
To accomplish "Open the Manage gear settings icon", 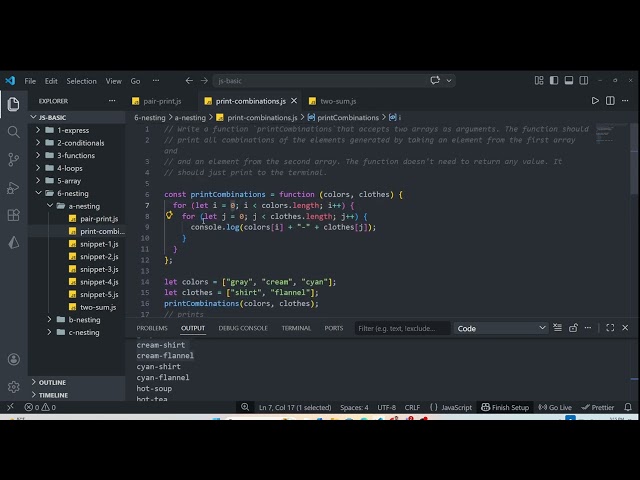I will [x=13, y=387].
